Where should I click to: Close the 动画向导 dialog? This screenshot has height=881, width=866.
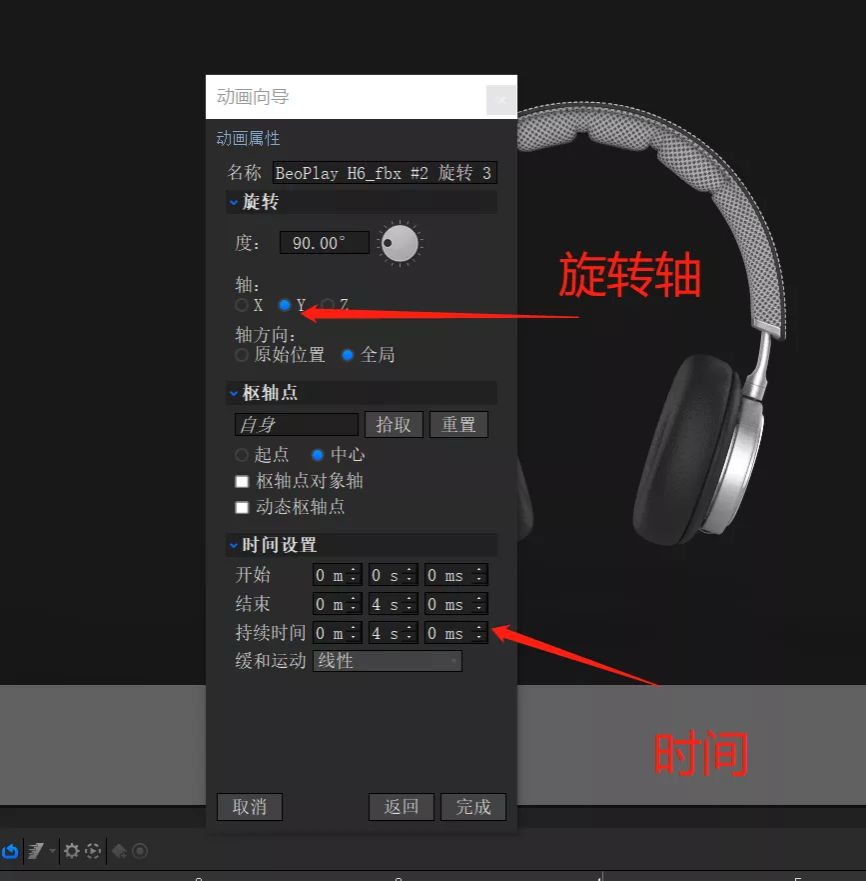500,100
